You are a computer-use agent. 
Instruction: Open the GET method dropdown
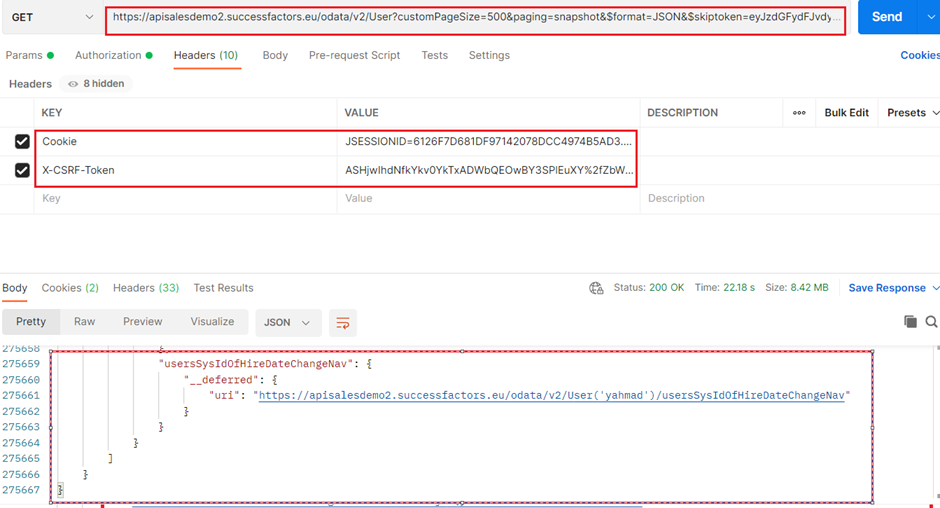(51, 17)
